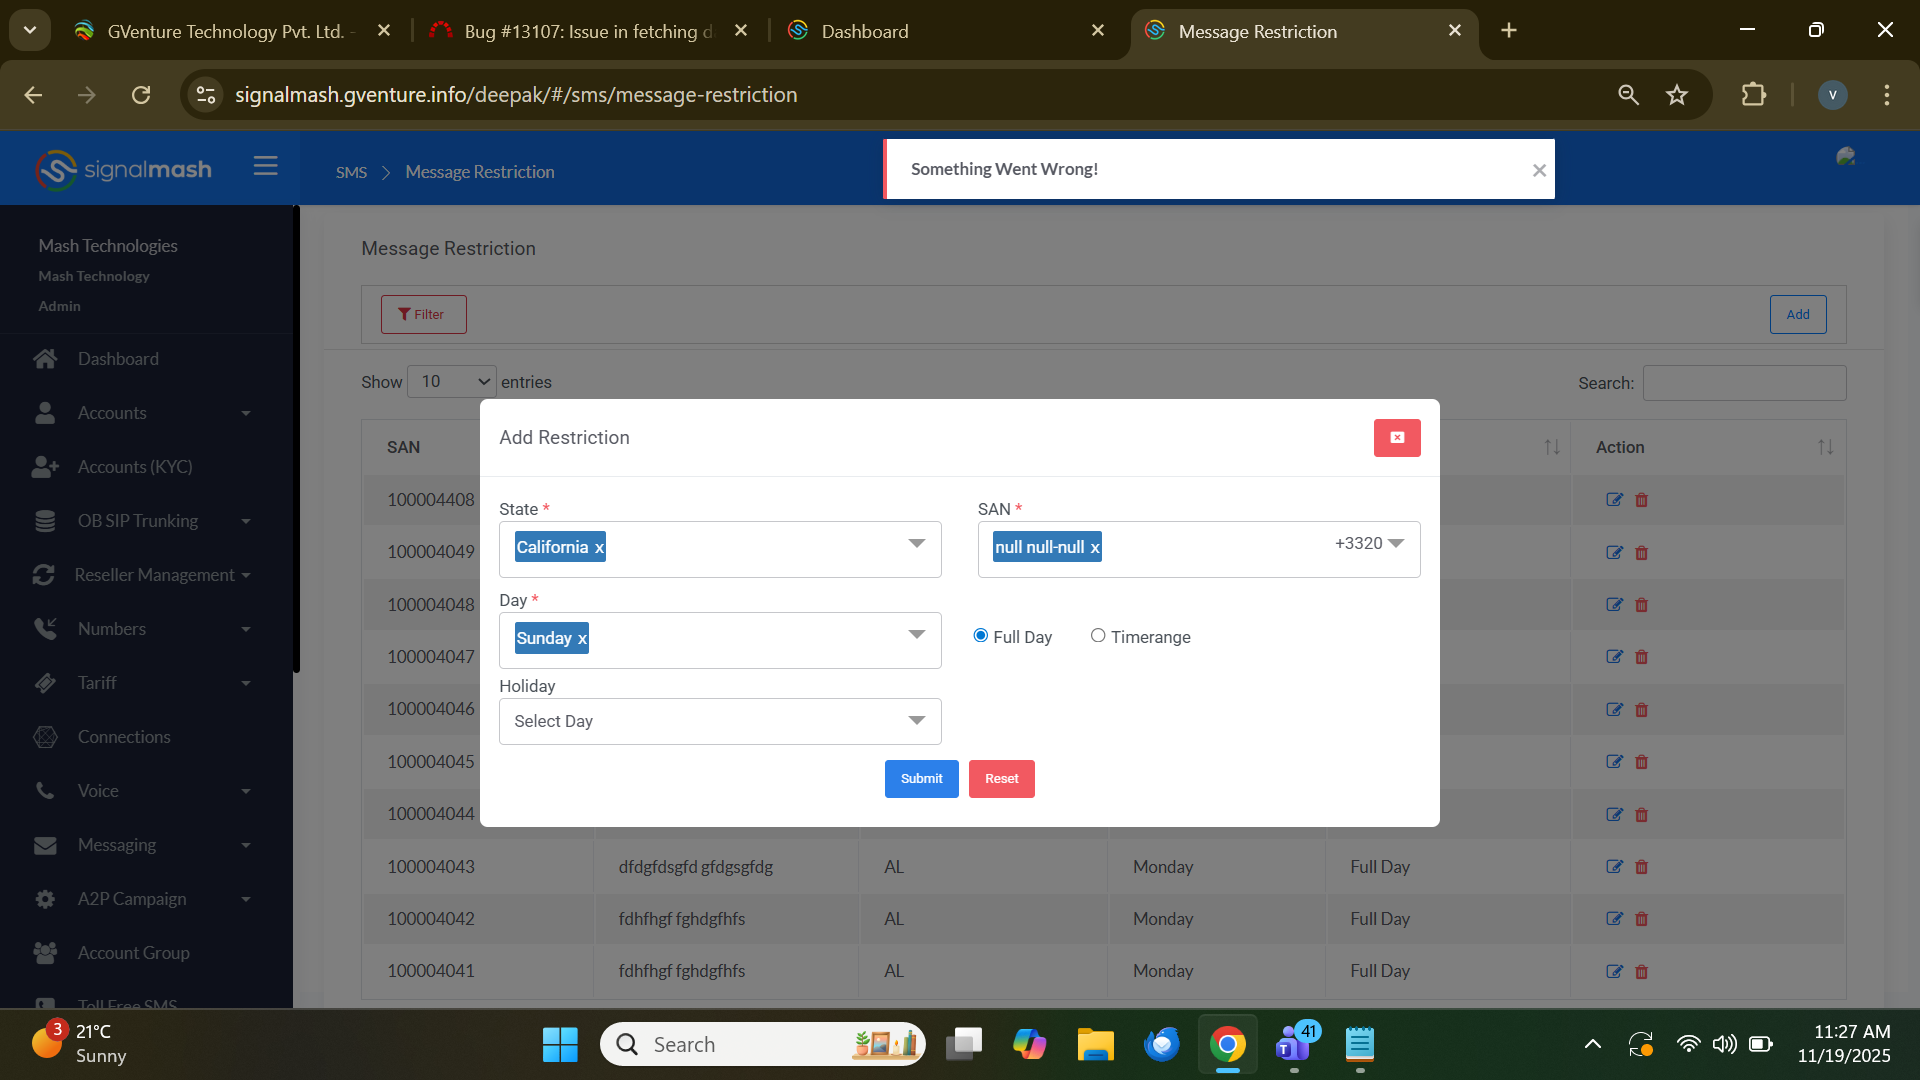Click the blue Submit button
The width and height of the screenshot is (1920, 1080).
(x=921, y=779)
